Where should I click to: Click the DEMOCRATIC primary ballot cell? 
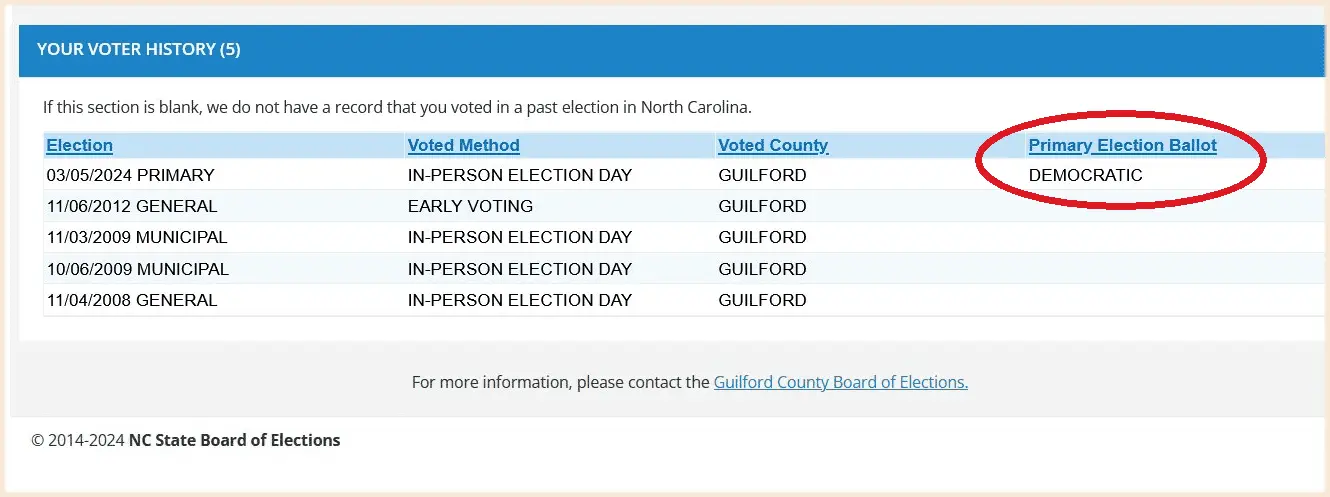point(1085,175)
